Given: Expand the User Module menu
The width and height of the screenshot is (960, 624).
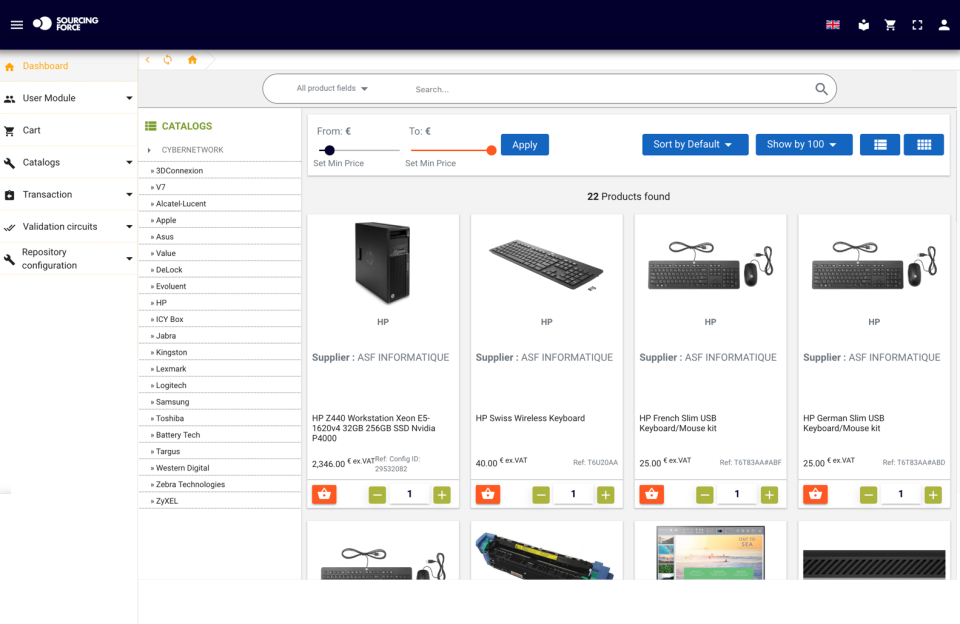Looking at the screenshot, I should 69,98.
